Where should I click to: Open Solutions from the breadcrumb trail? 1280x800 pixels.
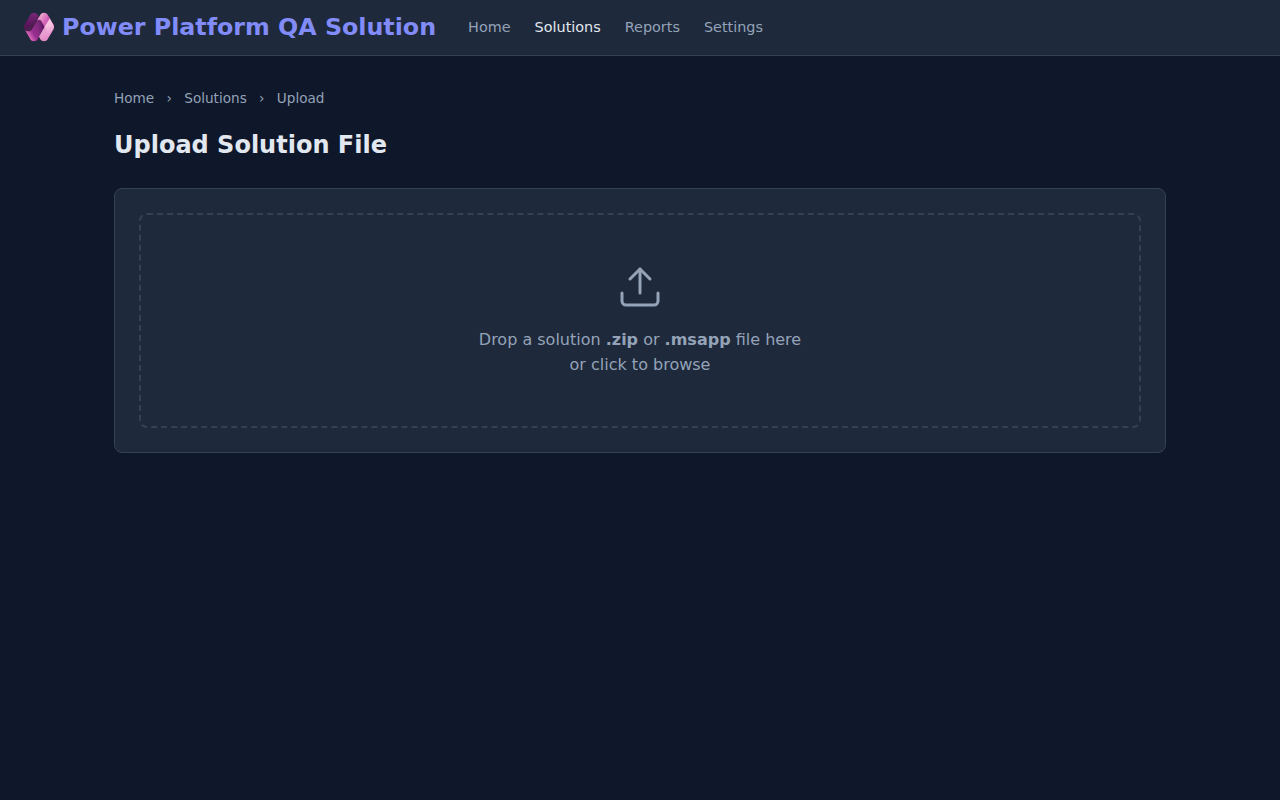tap(215, 98)
